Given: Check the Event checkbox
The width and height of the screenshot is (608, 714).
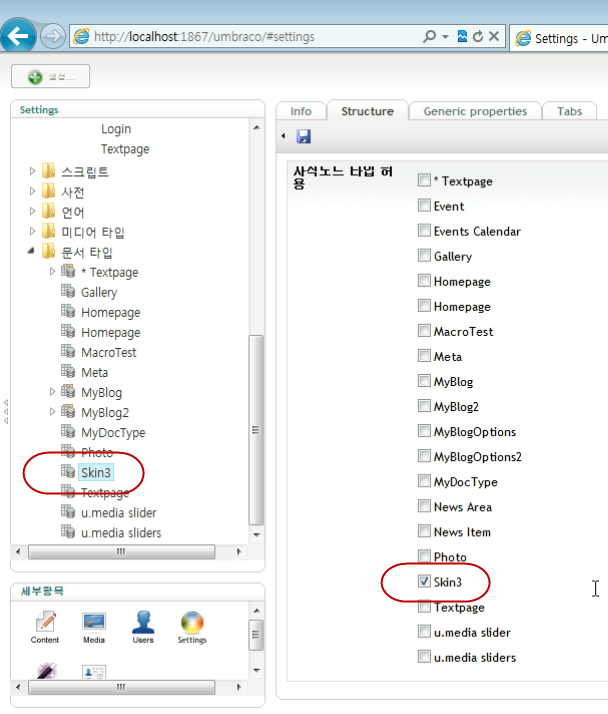Looking at the screenshot, I should tap(424, 205).
